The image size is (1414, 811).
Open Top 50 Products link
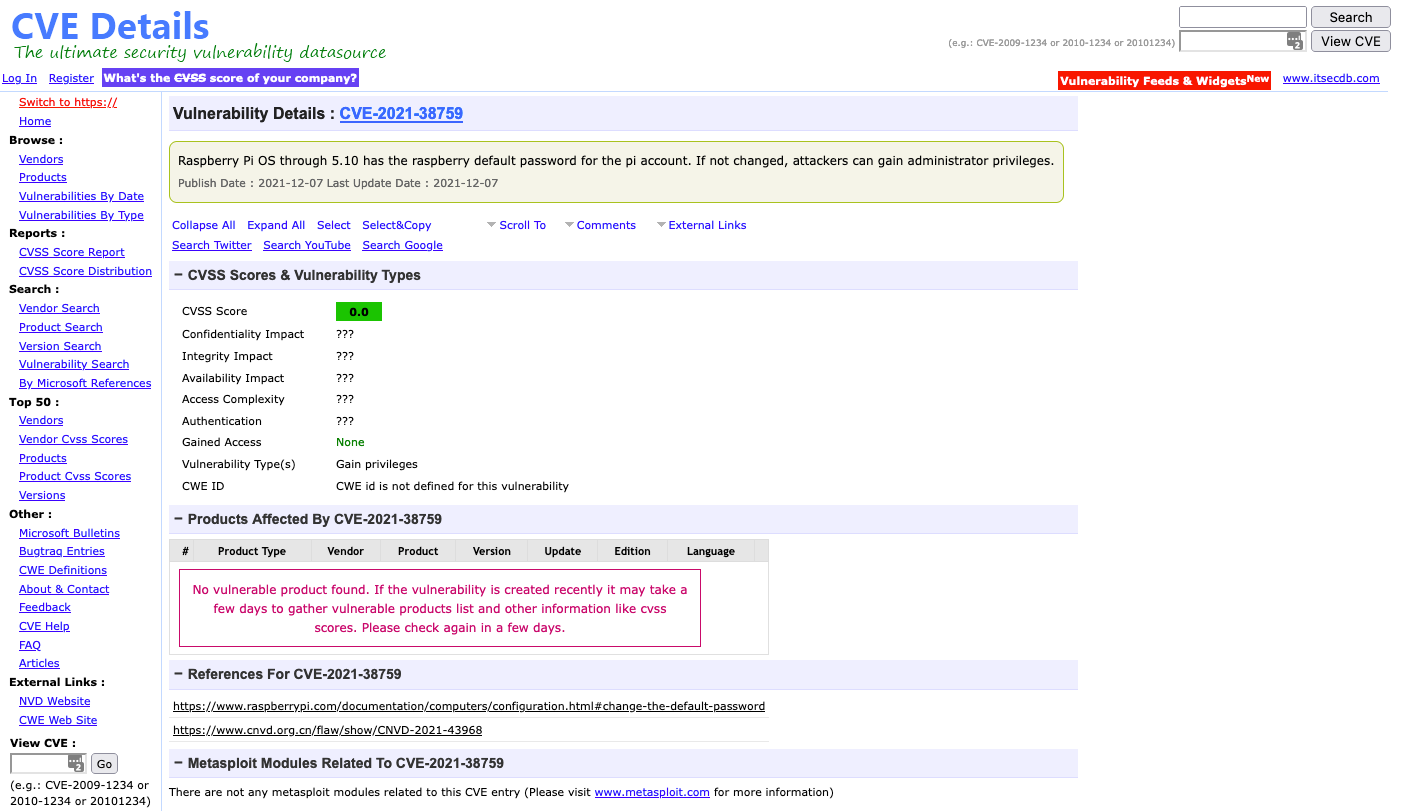[x=43, y=458]
